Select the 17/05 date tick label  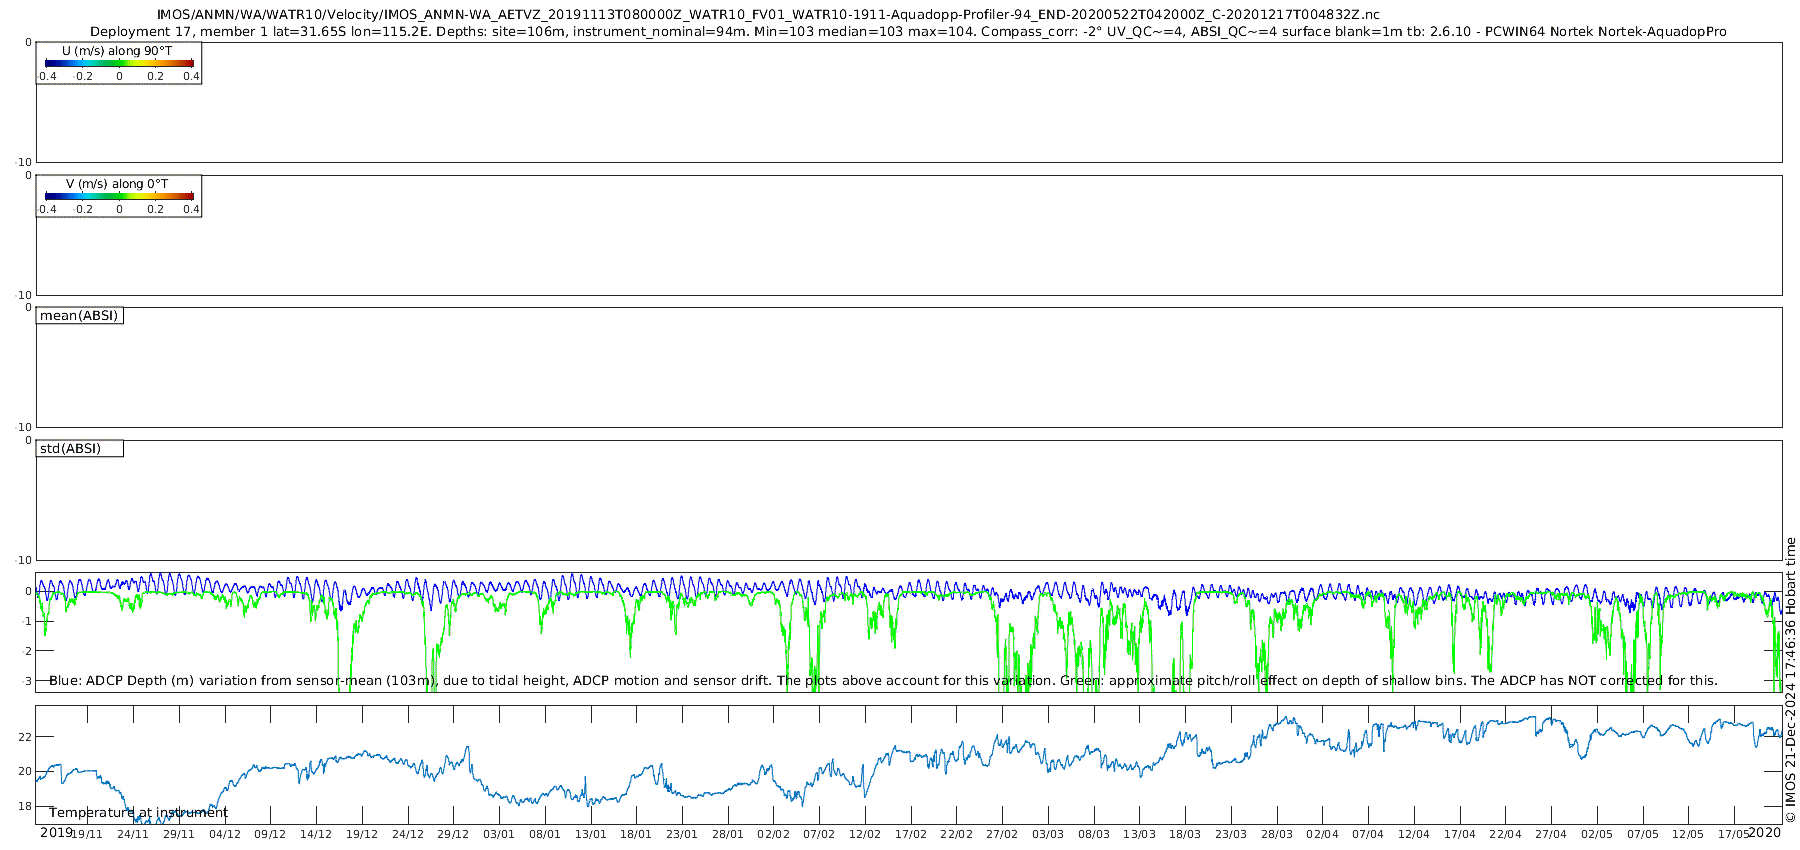coord(1733,835)
